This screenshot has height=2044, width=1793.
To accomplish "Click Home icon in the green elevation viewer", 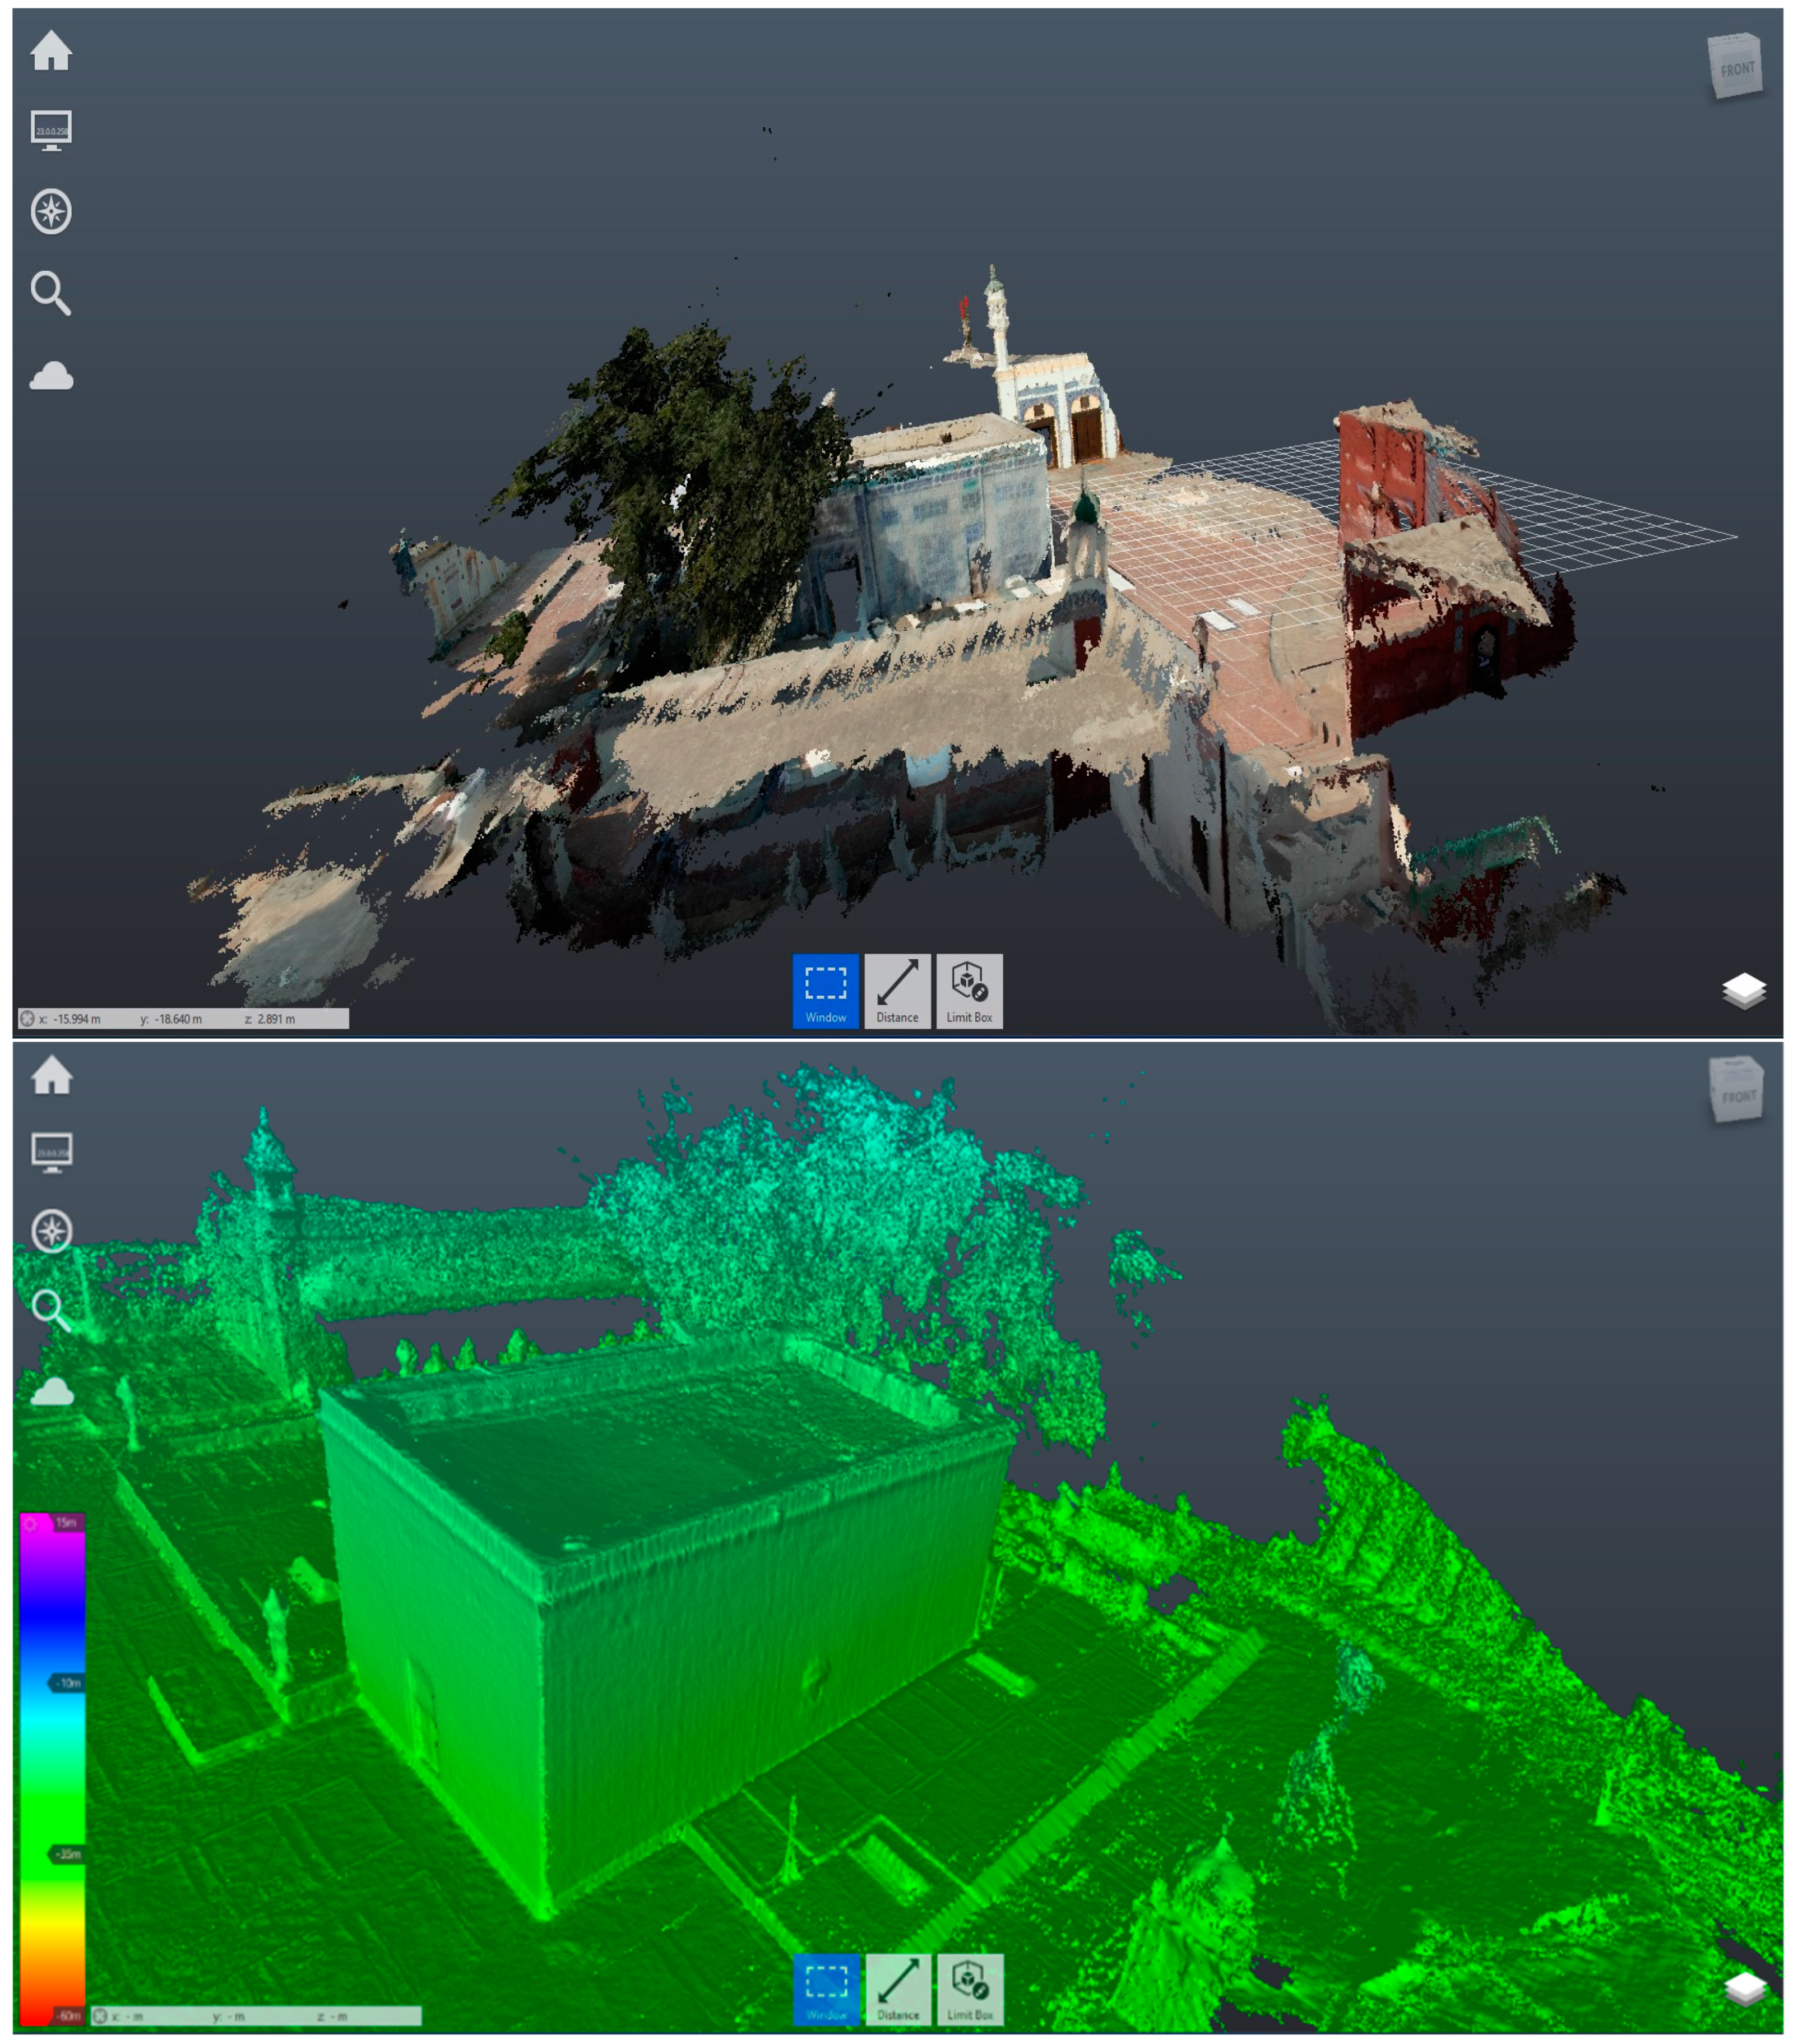I will coord(52,1076).
